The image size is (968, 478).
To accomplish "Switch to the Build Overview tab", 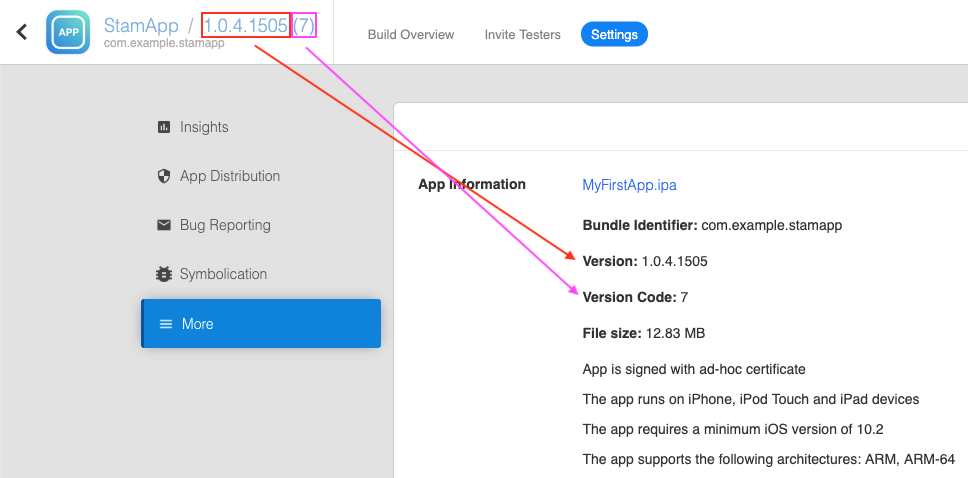I will pyautogui.click(x=411, y=34).
